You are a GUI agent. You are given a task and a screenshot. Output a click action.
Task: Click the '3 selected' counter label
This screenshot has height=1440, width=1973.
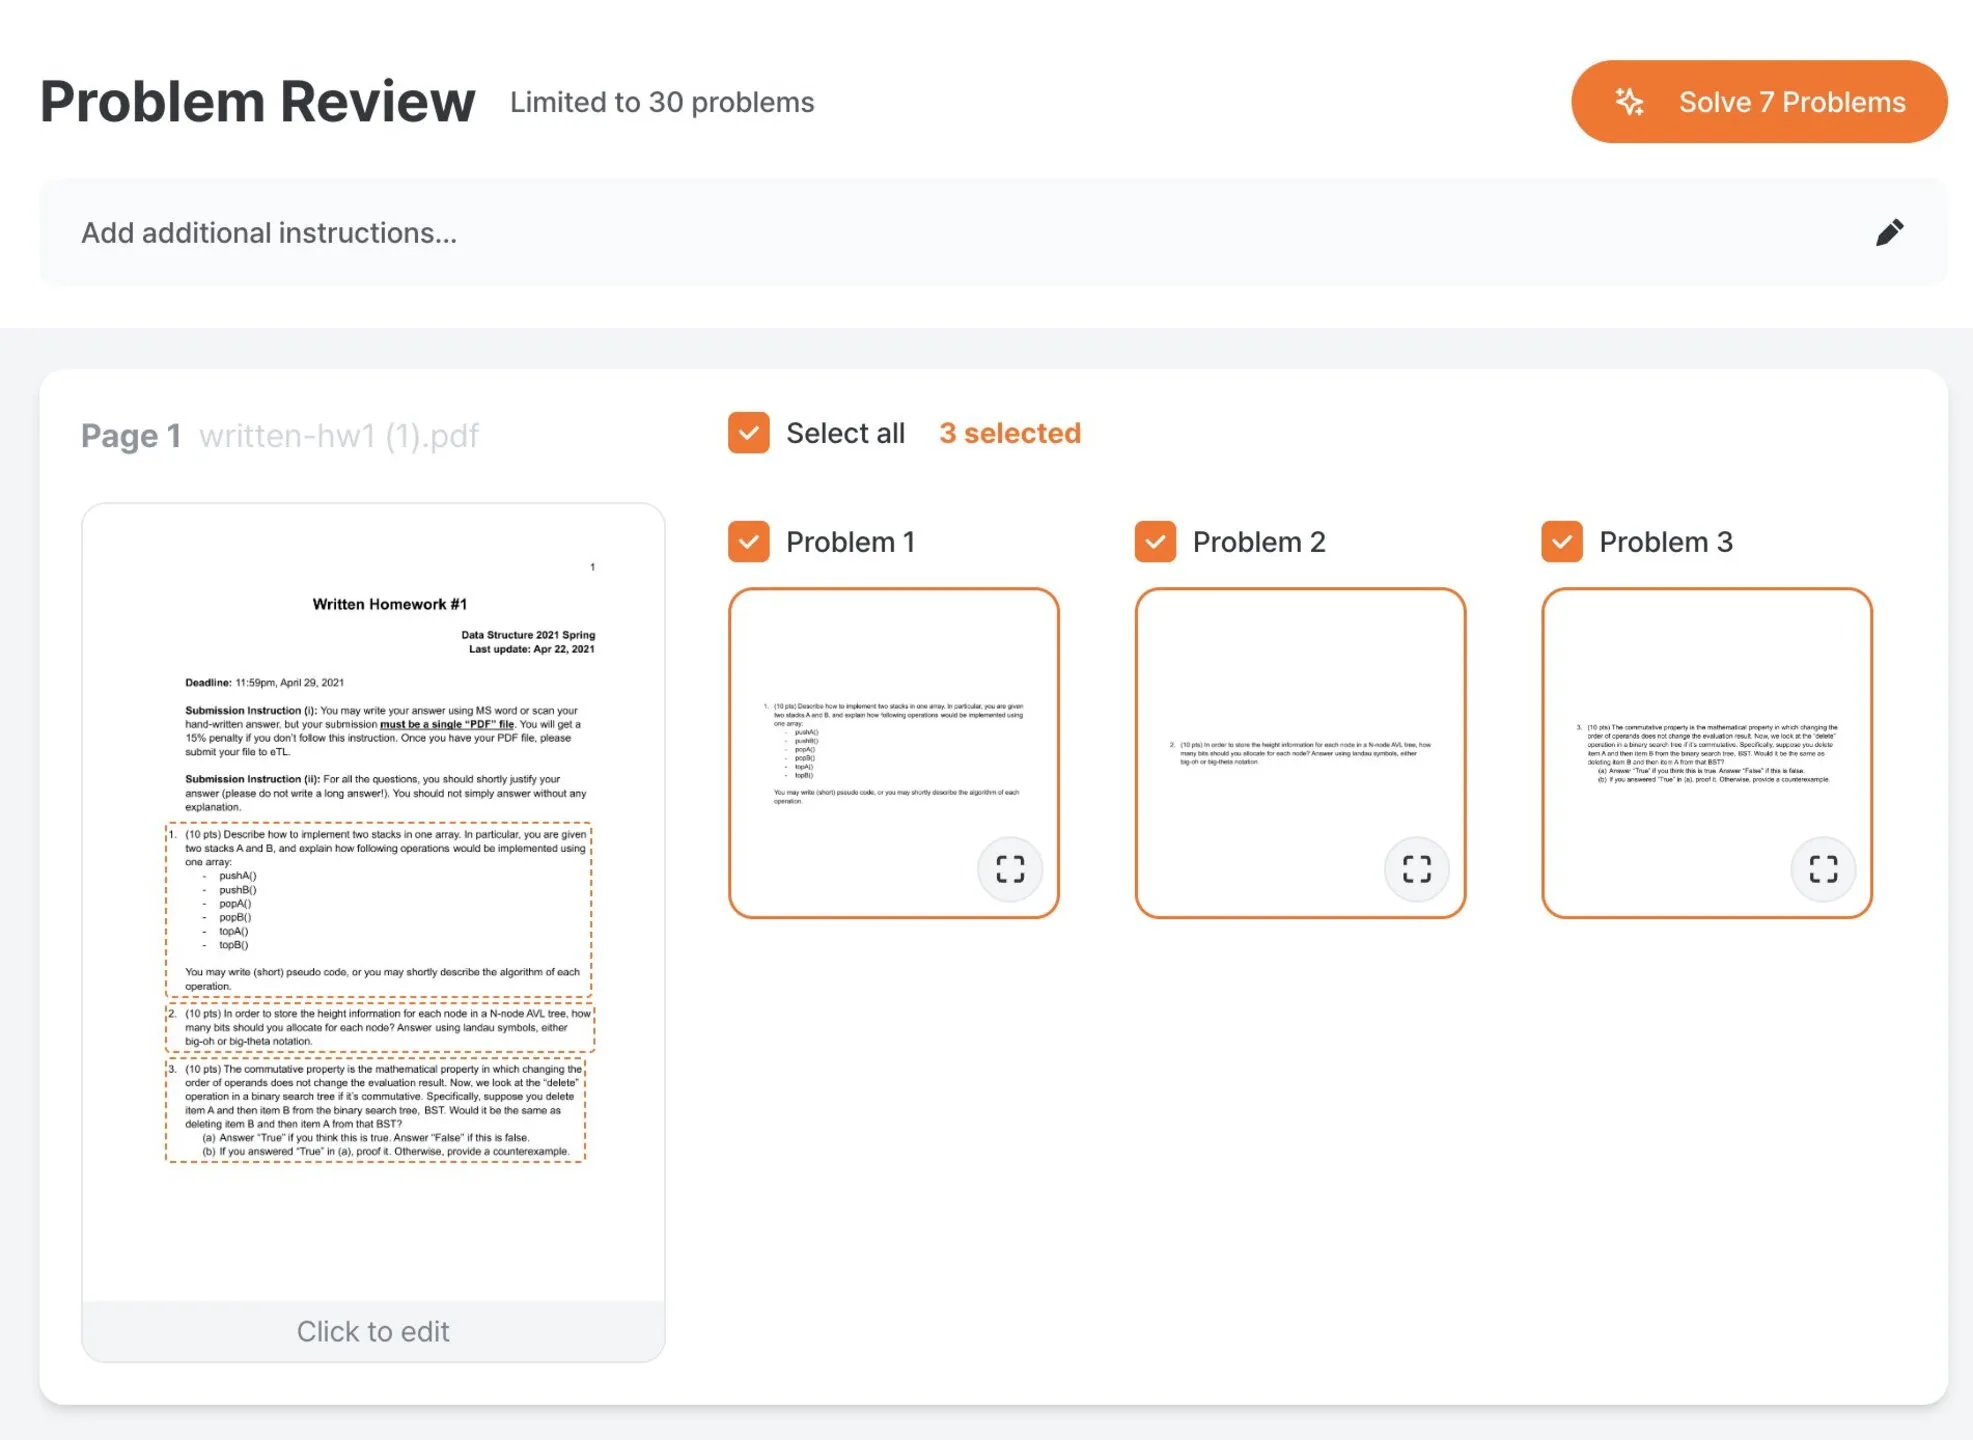[x=1009, y=432]
